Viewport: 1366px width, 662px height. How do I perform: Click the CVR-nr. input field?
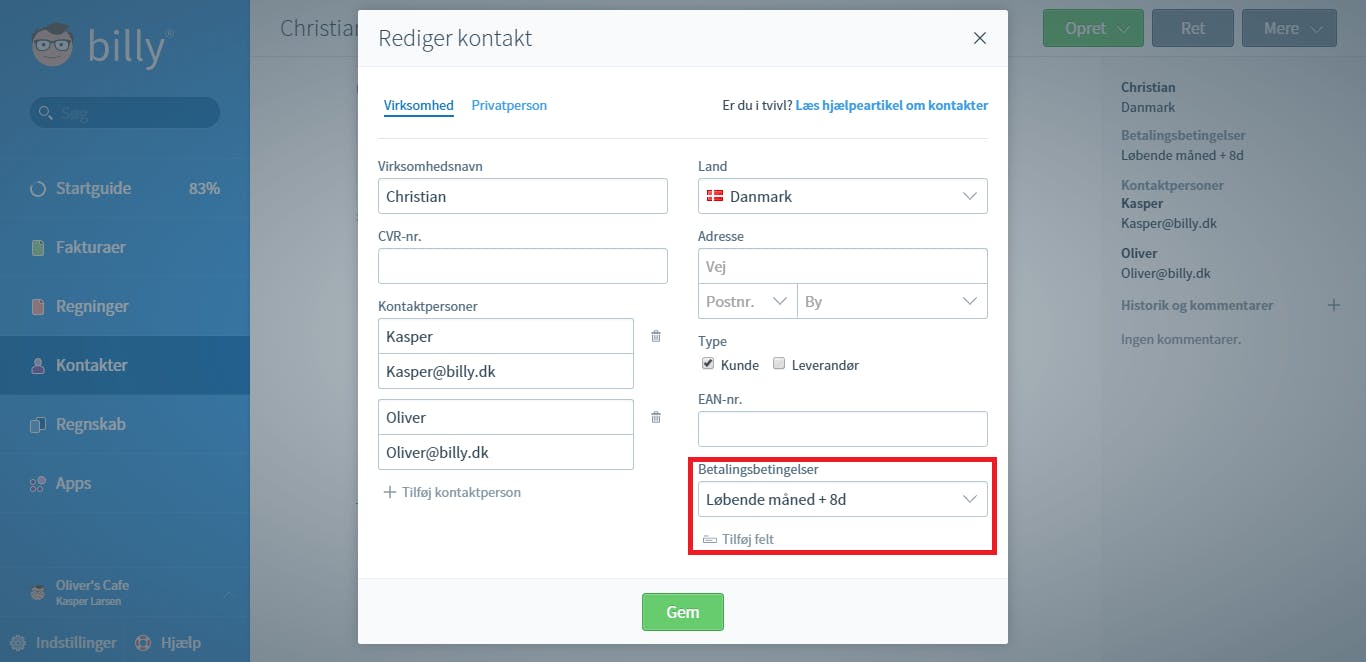point(523,266)
